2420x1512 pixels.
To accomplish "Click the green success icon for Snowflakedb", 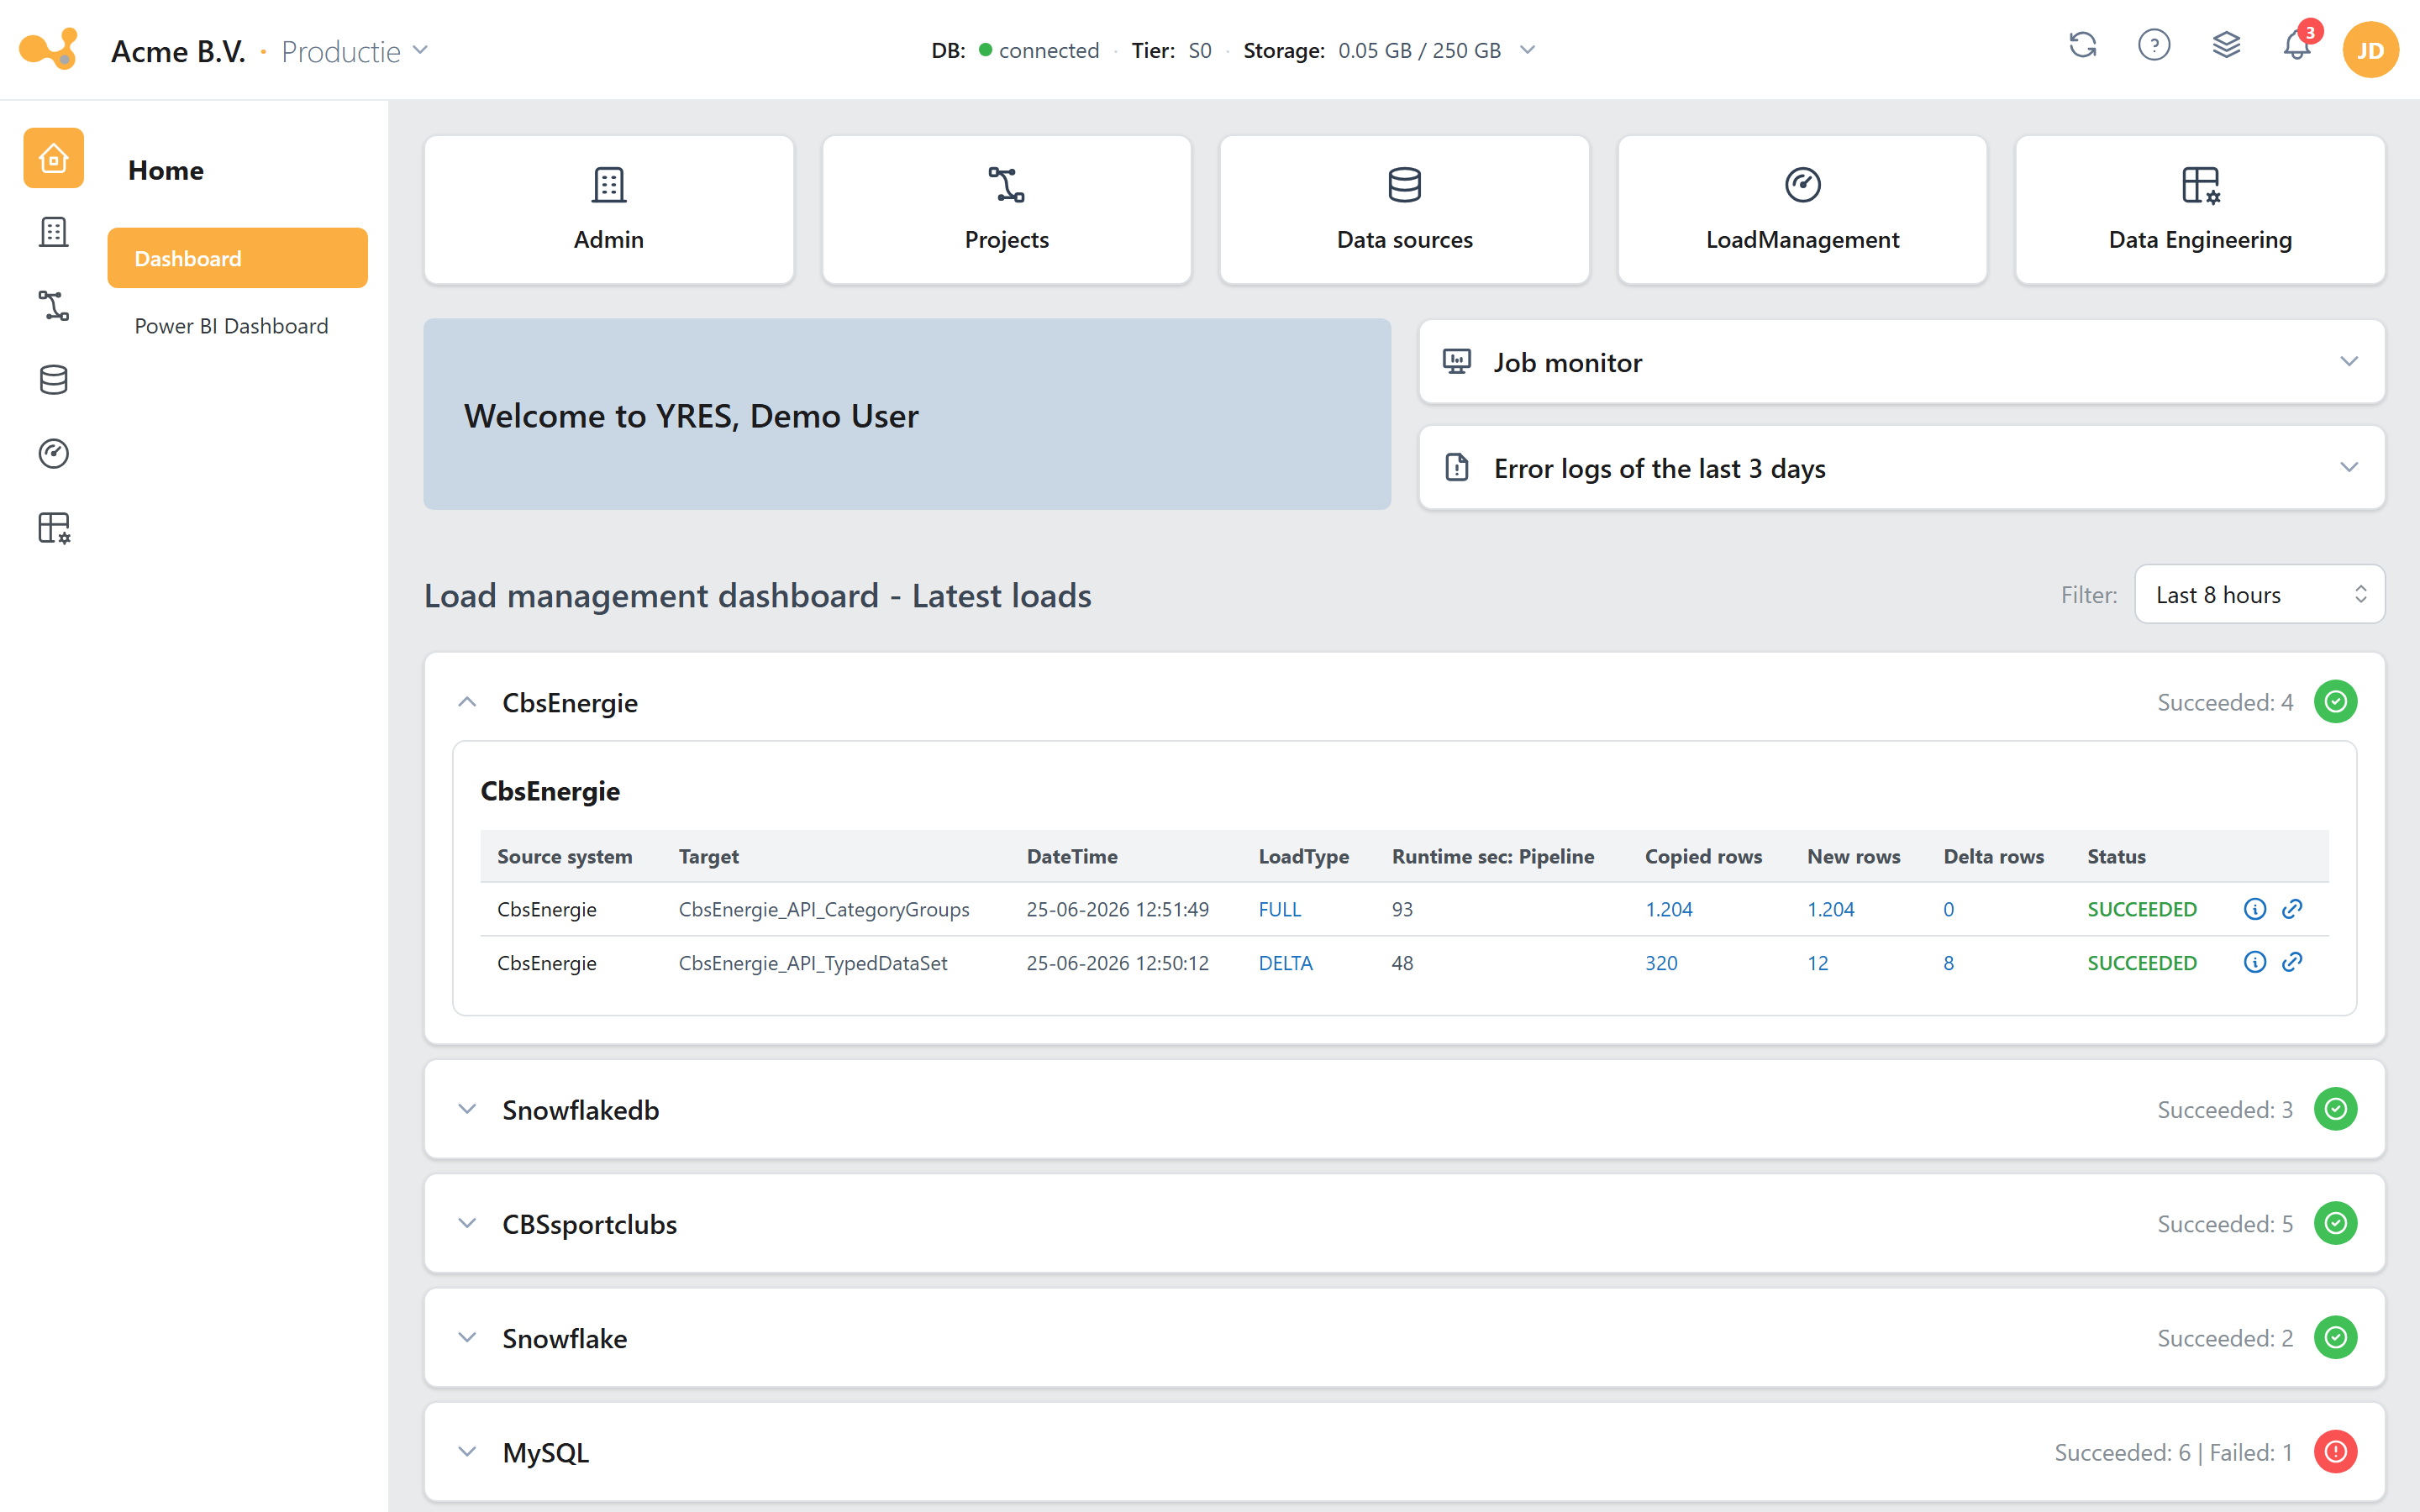I will [x=2336, y=1109].
